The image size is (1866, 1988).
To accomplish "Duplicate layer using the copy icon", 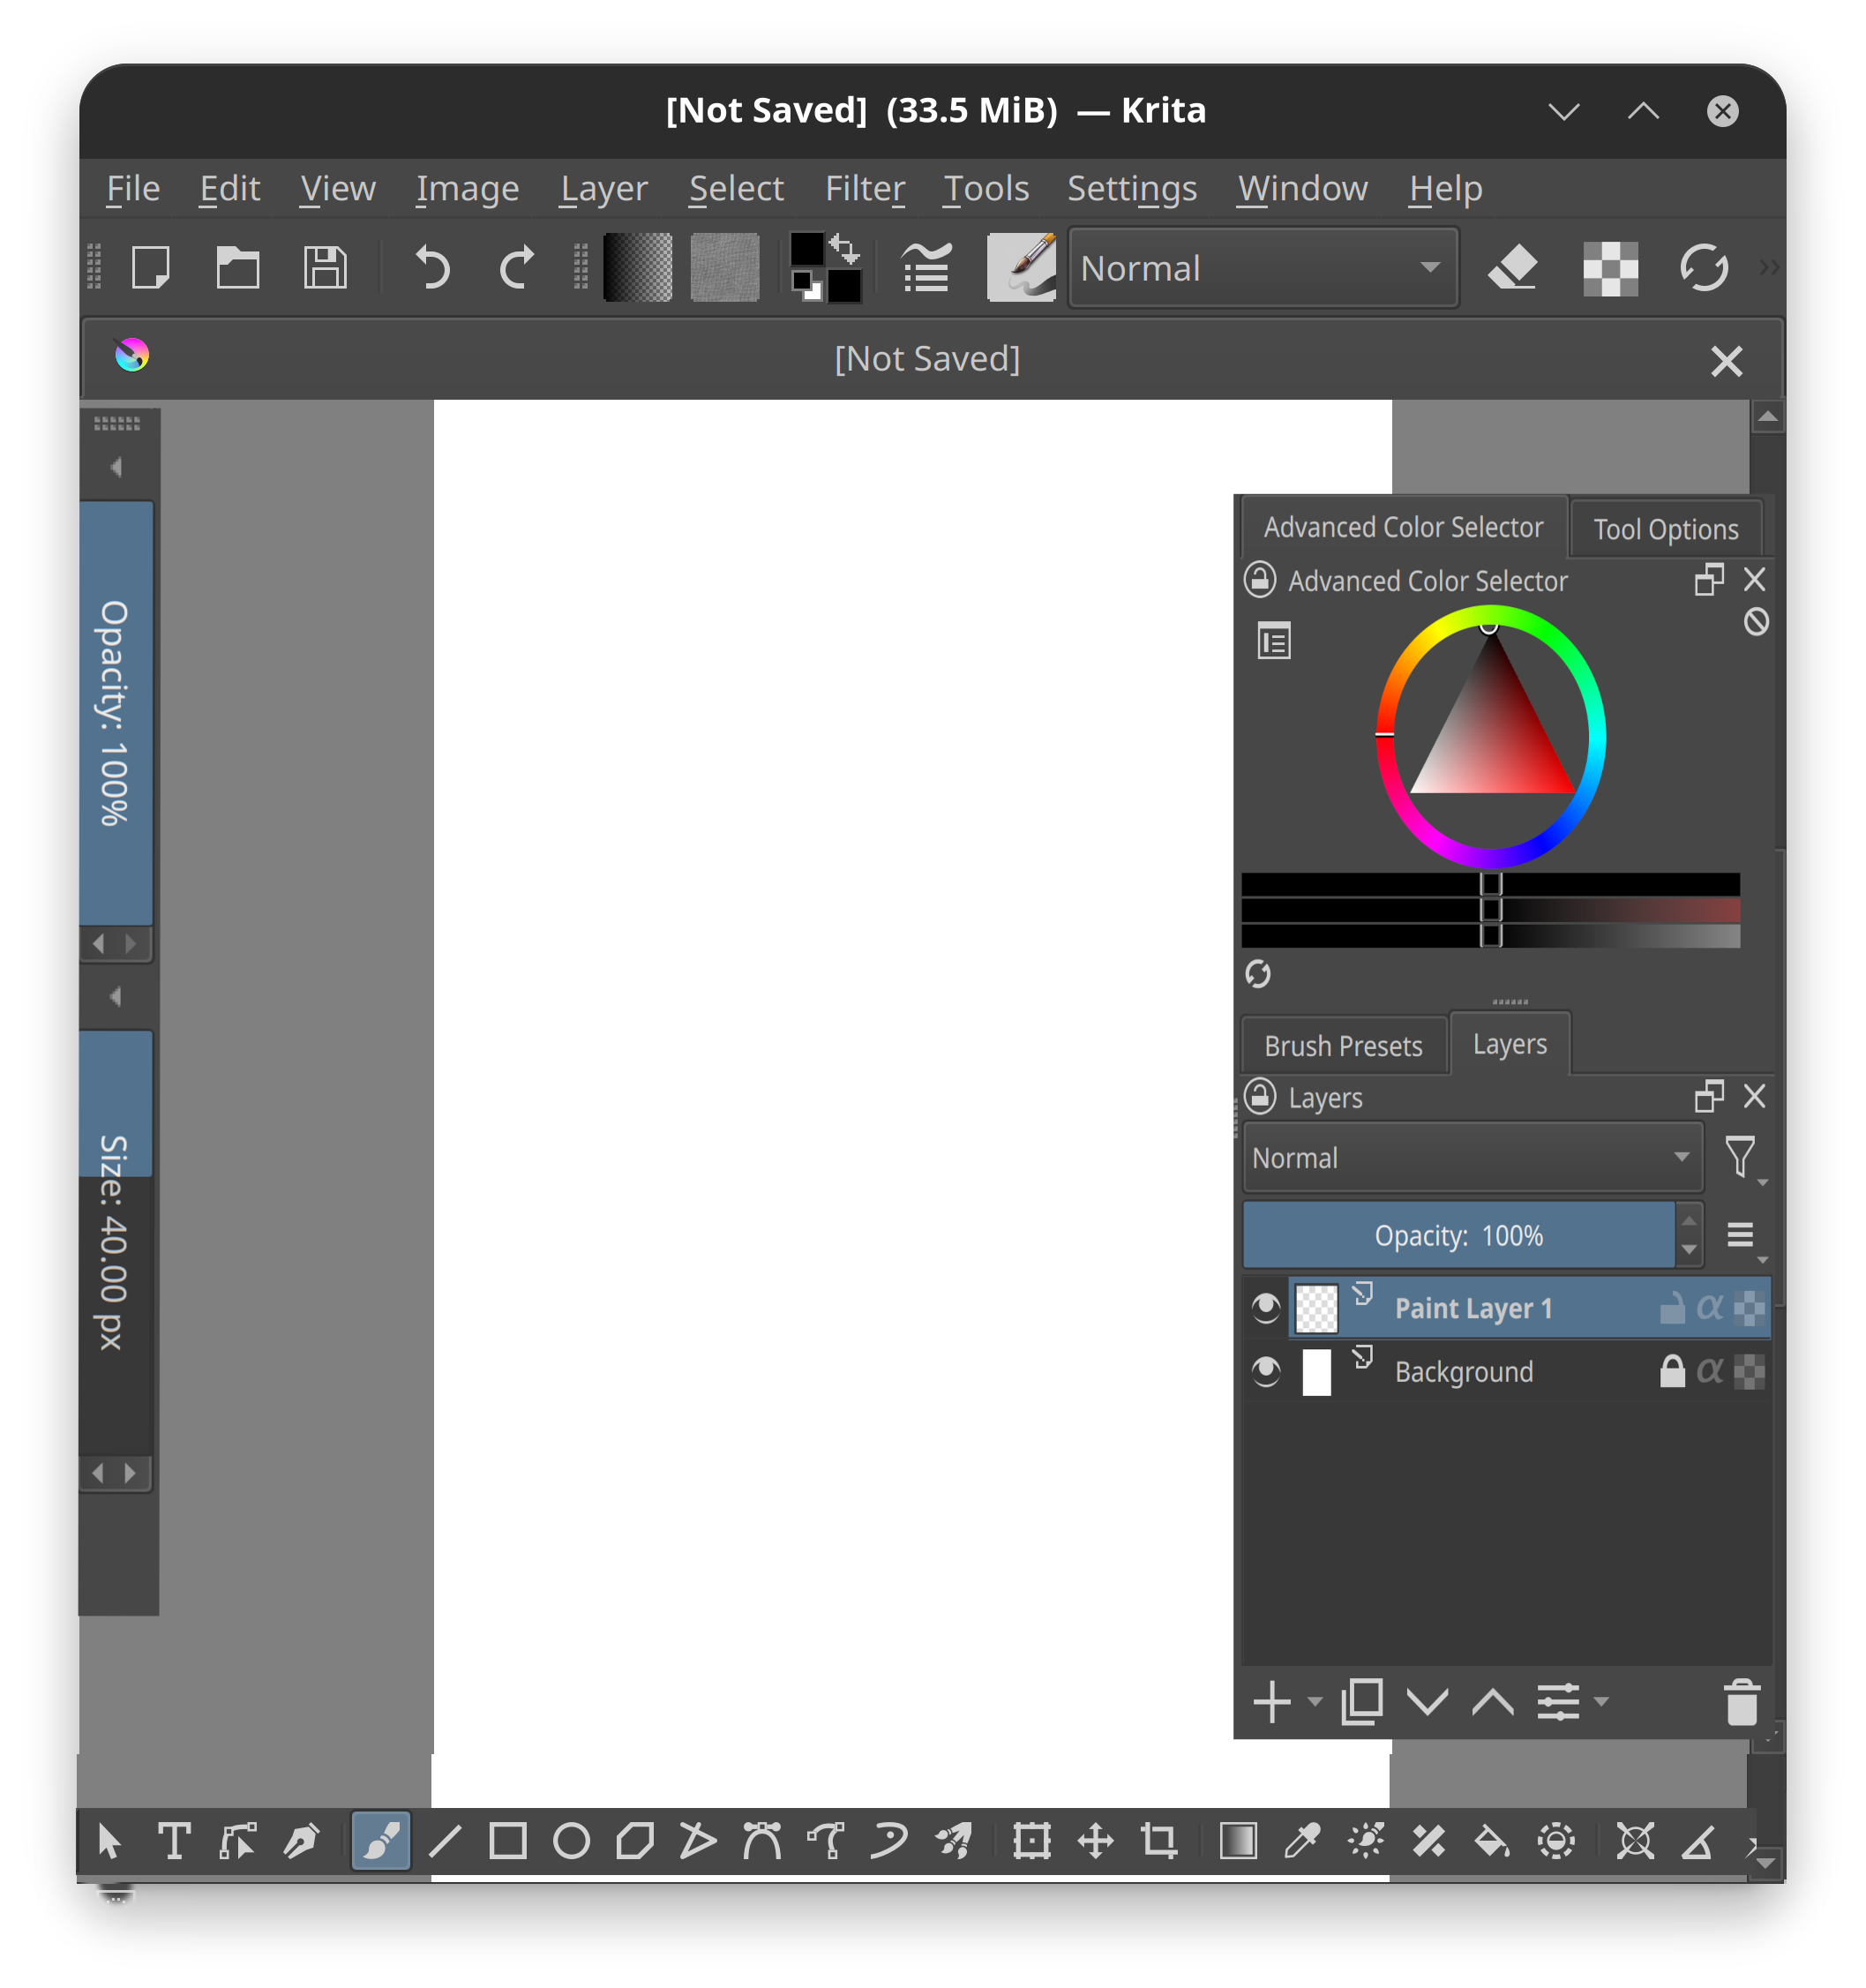I will click(x=1361, y=1702).
